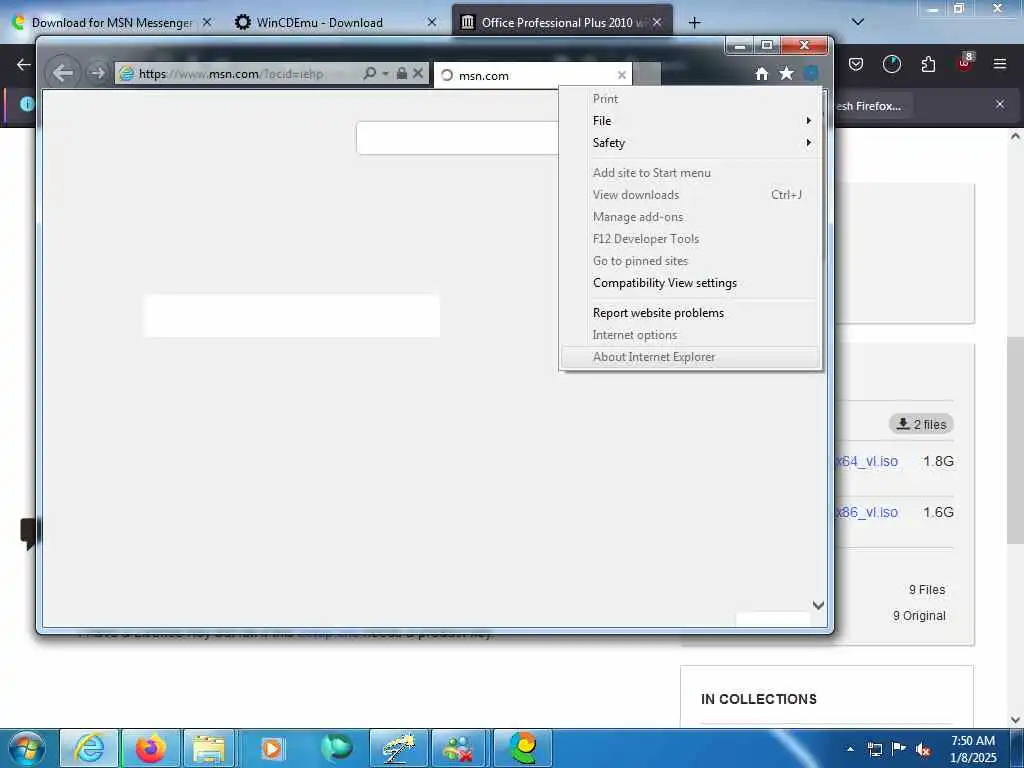The image size is (1024, 768).
Task: Open the media player taskbar icon
Action: click(x=271, y=749)
